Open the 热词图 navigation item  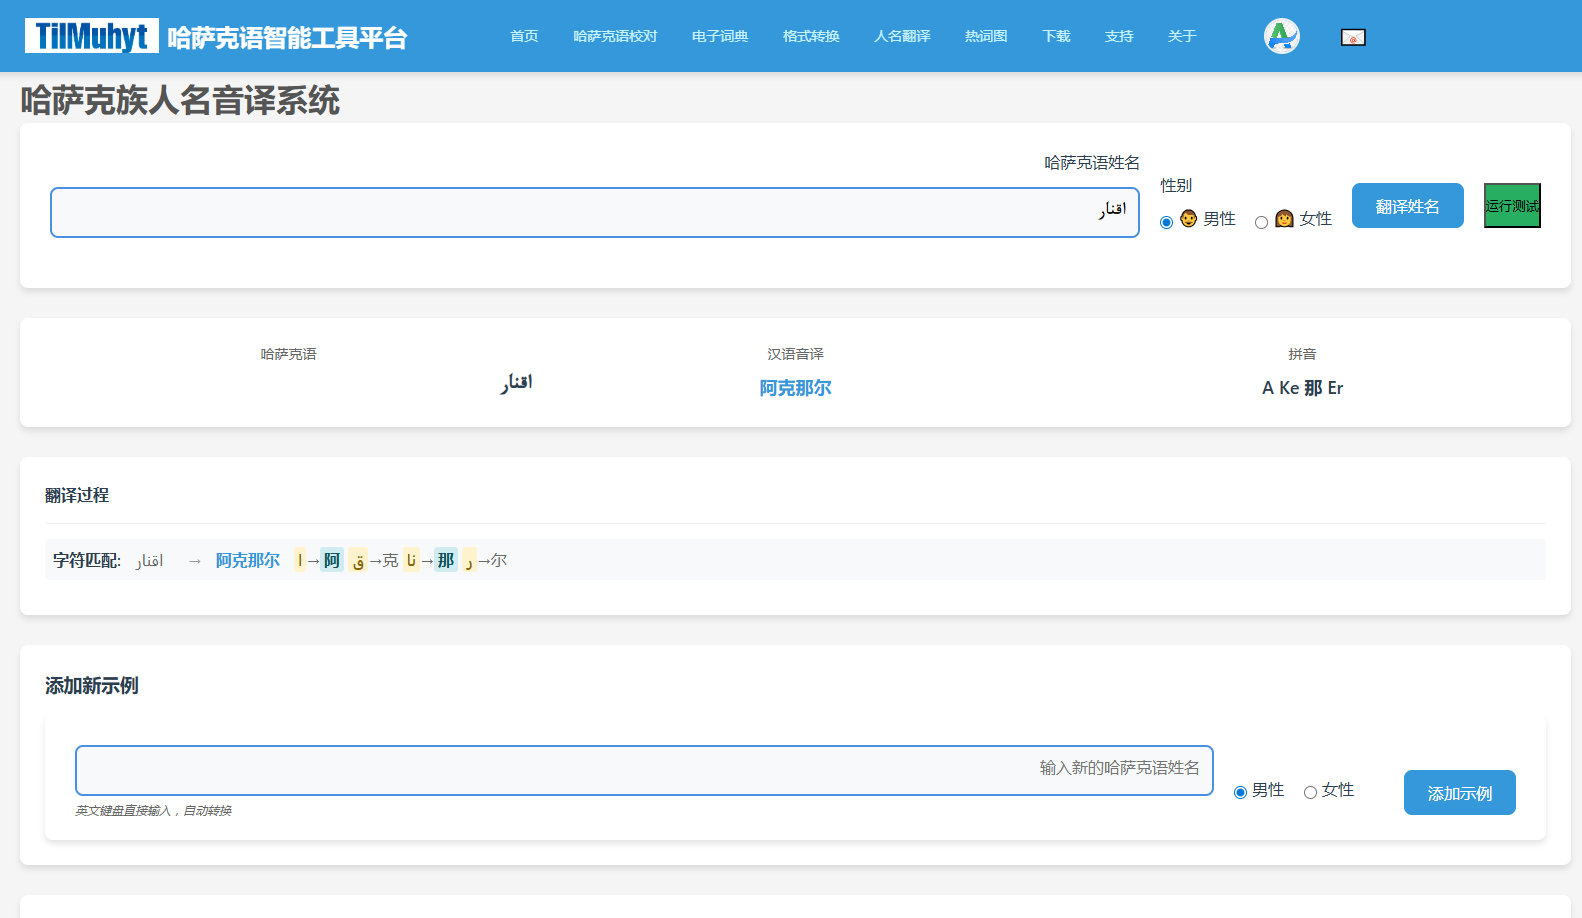(x=986, y=36)
